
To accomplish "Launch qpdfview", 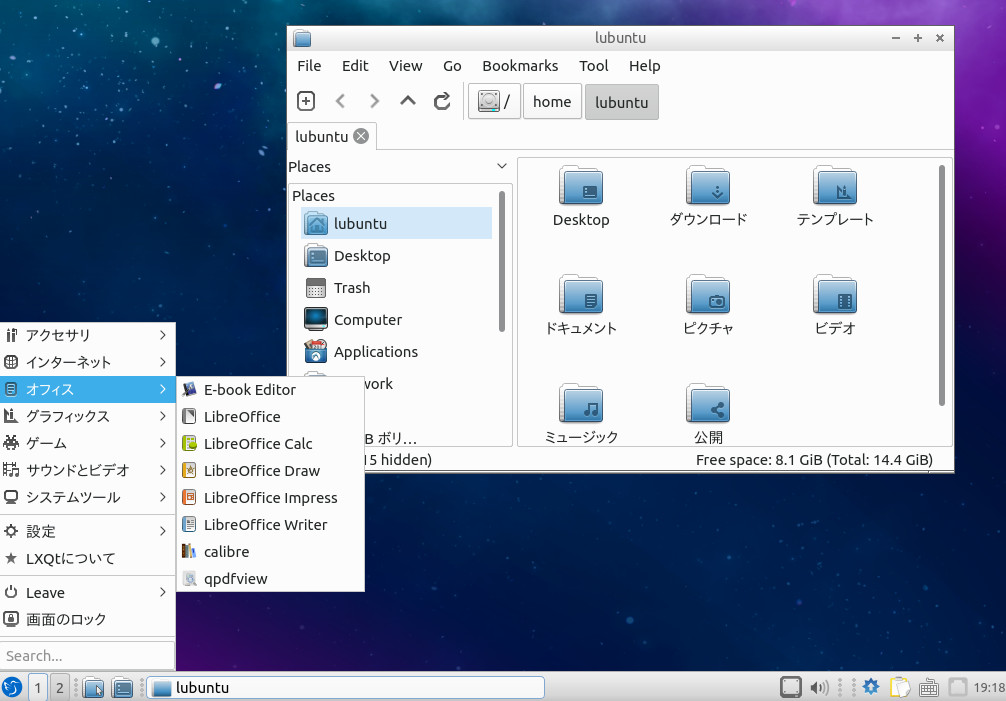I will click(x=270, y=578).
